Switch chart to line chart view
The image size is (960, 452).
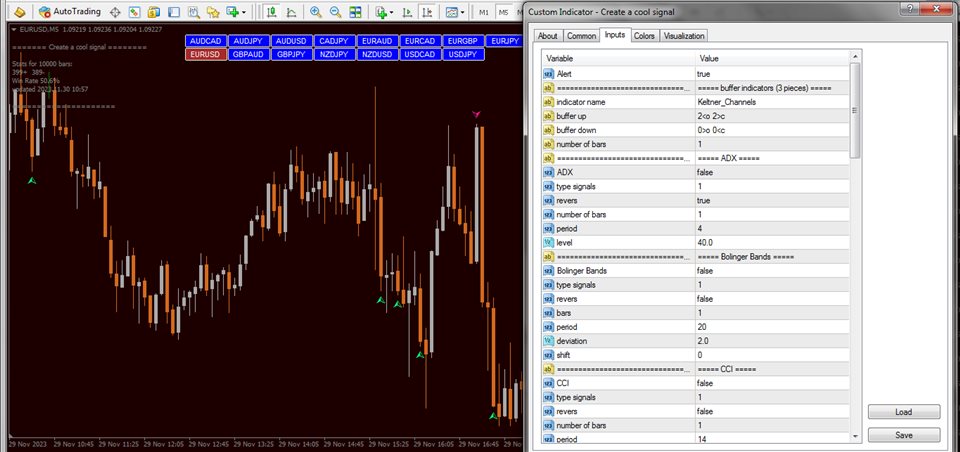click(x=291, y=12)
